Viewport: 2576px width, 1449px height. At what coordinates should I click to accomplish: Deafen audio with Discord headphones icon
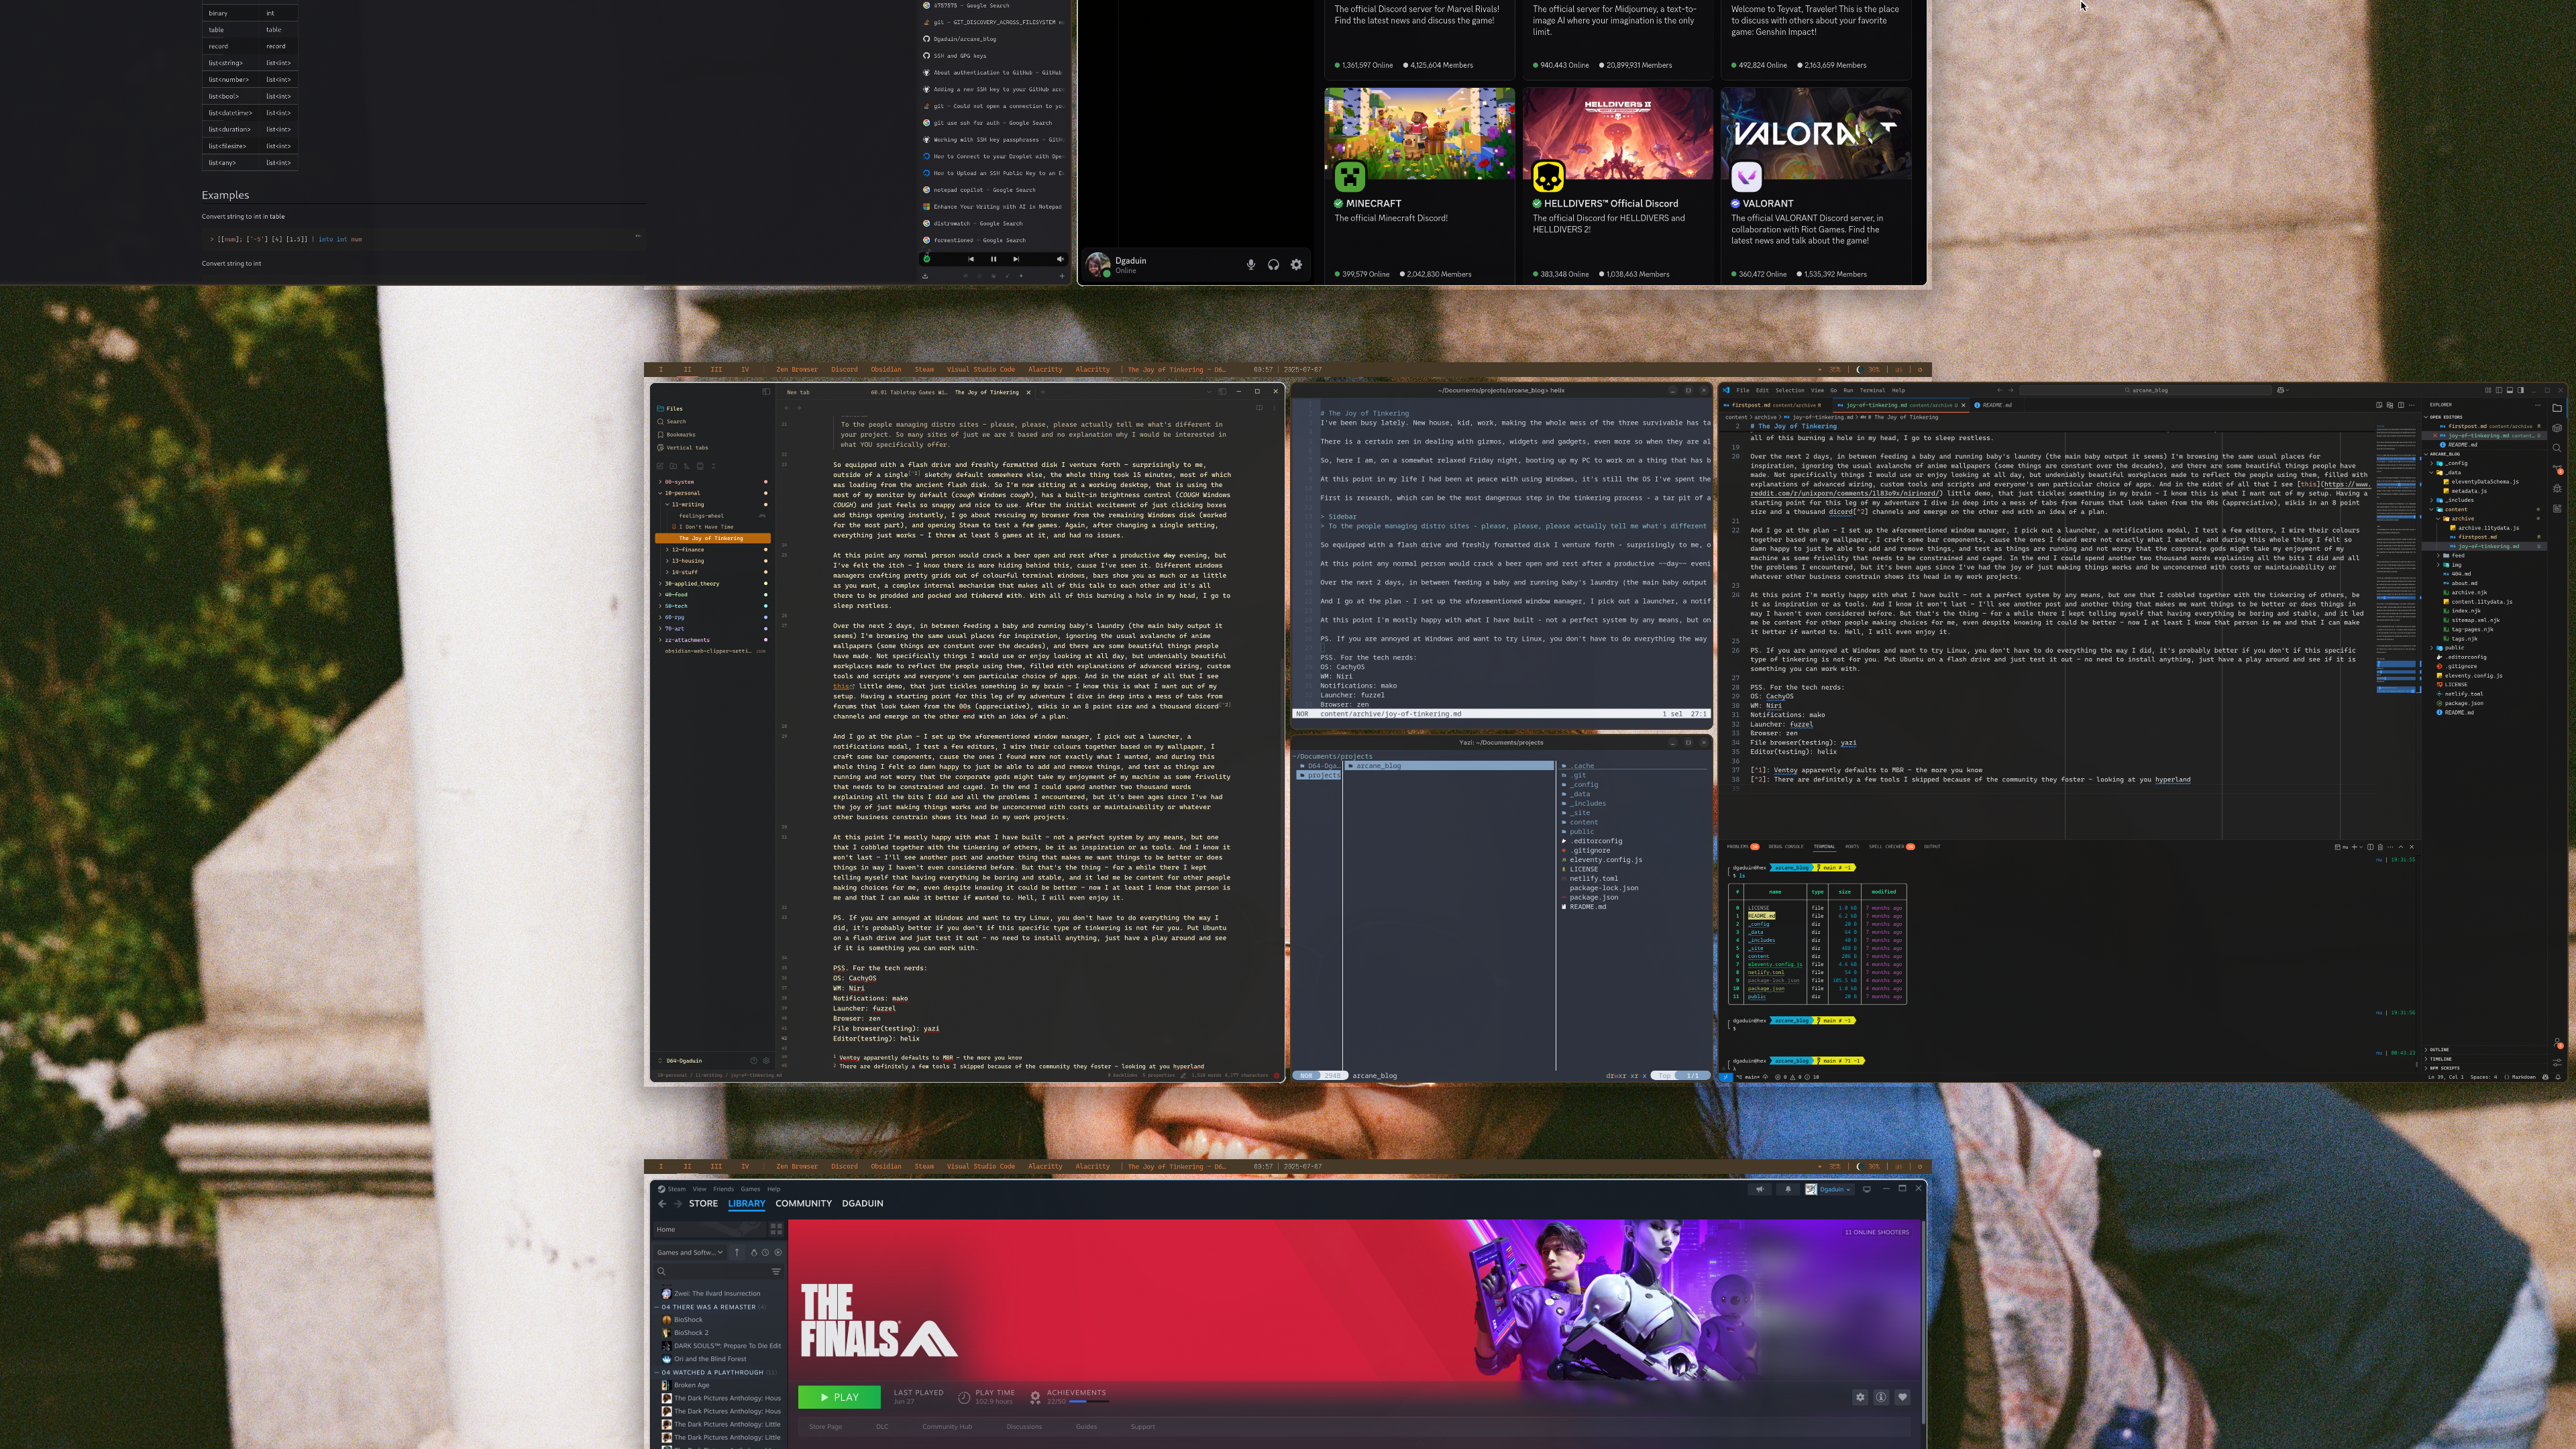click(1273, 265)
